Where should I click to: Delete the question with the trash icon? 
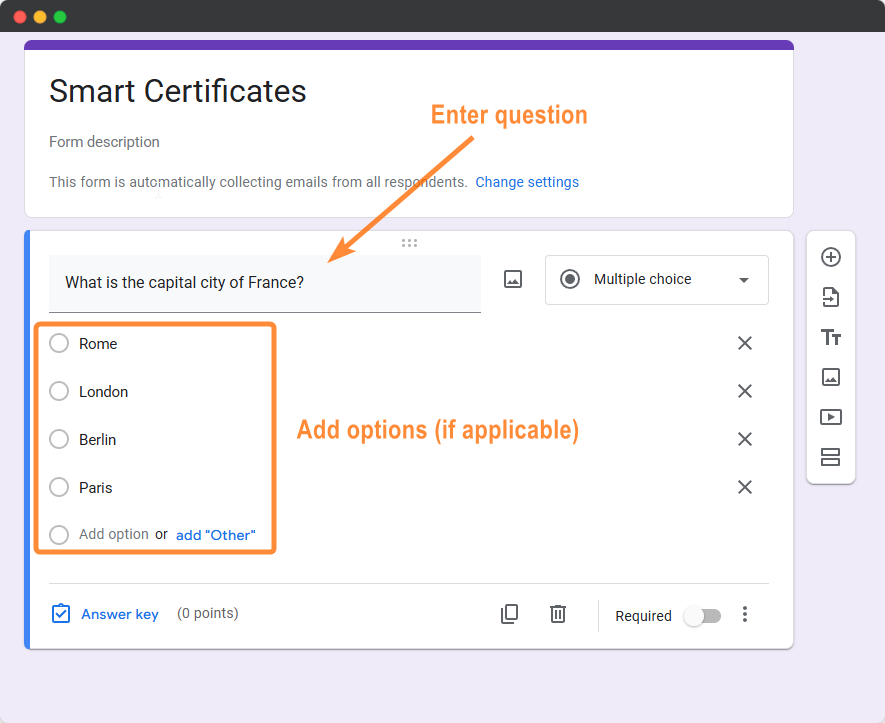(558, 615)
